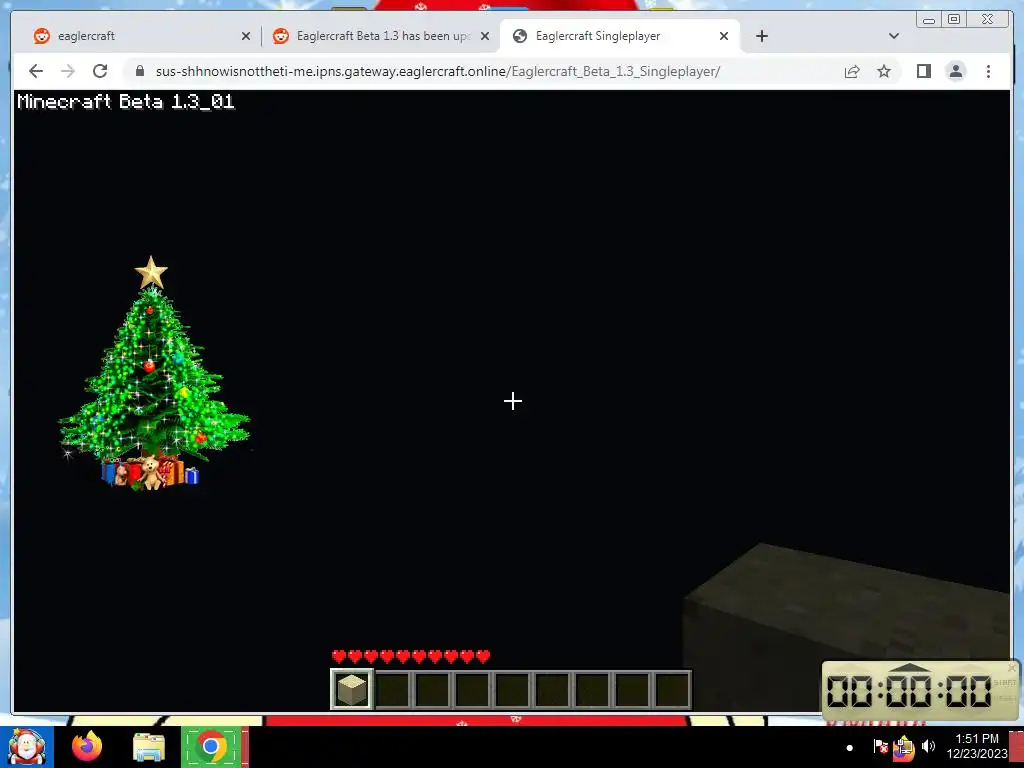The image size is (1024, 768).
Task: Click the star atop the Christmas tree
Action: (151, 273)
